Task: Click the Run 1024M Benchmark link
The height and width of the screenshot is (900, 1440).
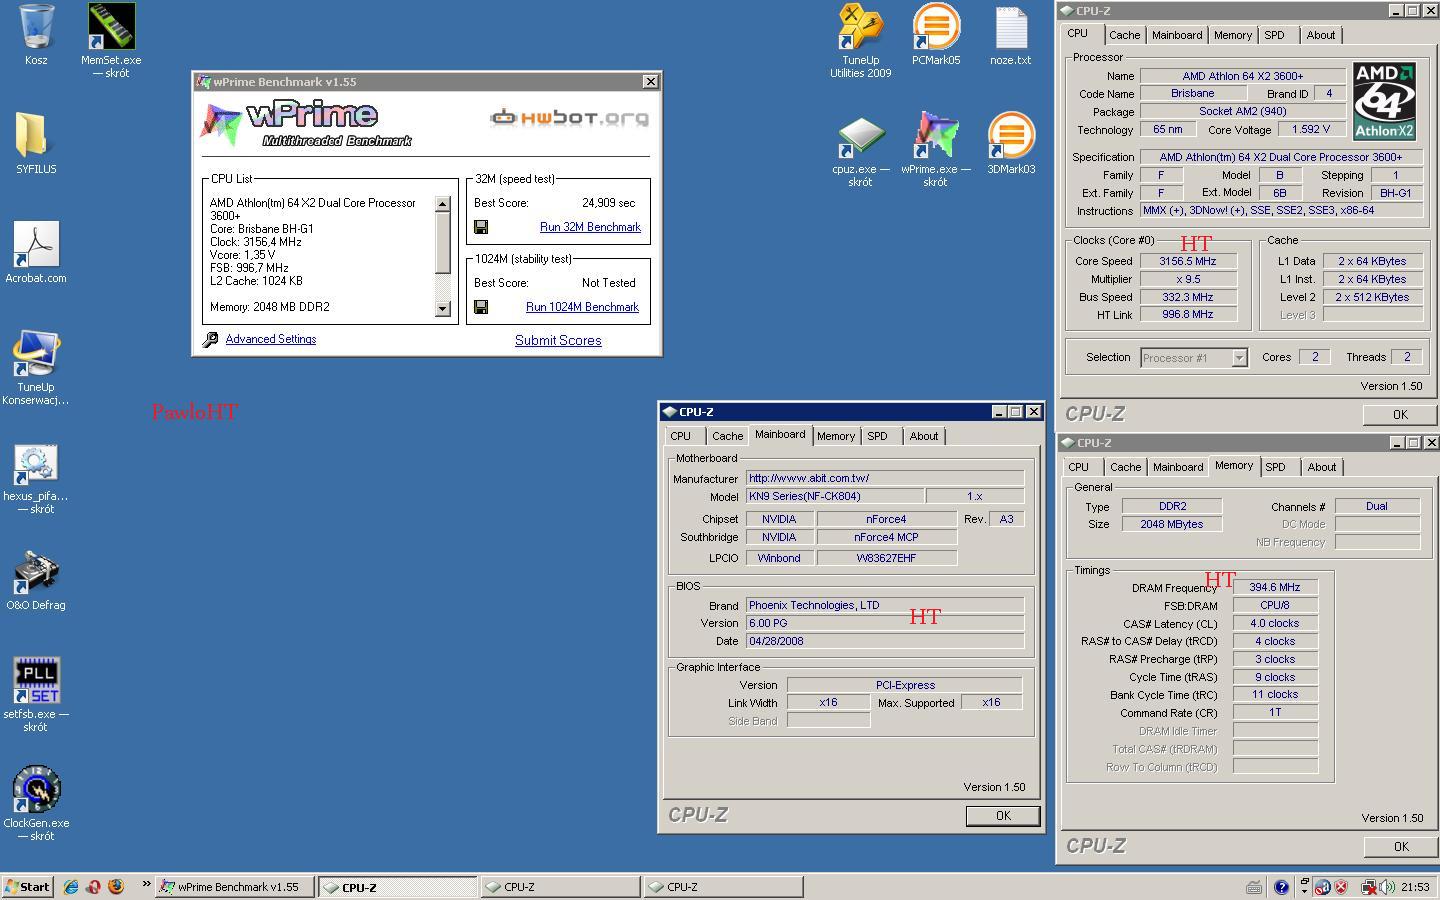Action: [x=582, y=307]
